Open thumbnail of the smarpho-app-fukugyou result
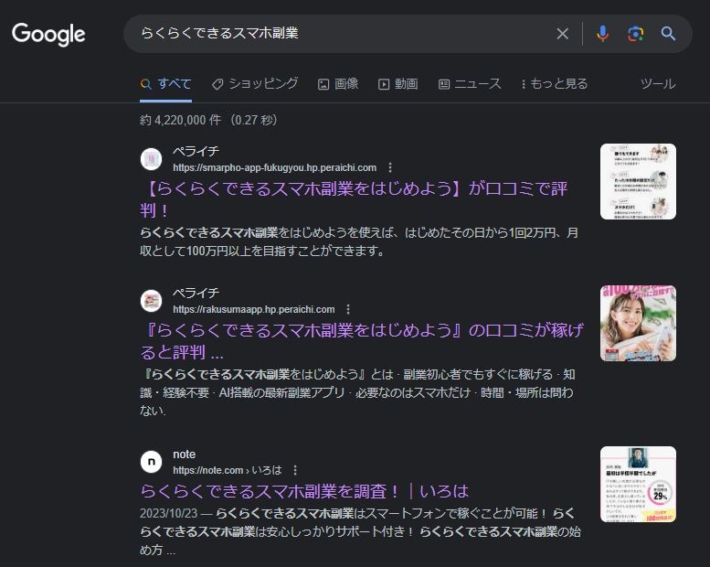The image size is (710, 567). point(638,182)
